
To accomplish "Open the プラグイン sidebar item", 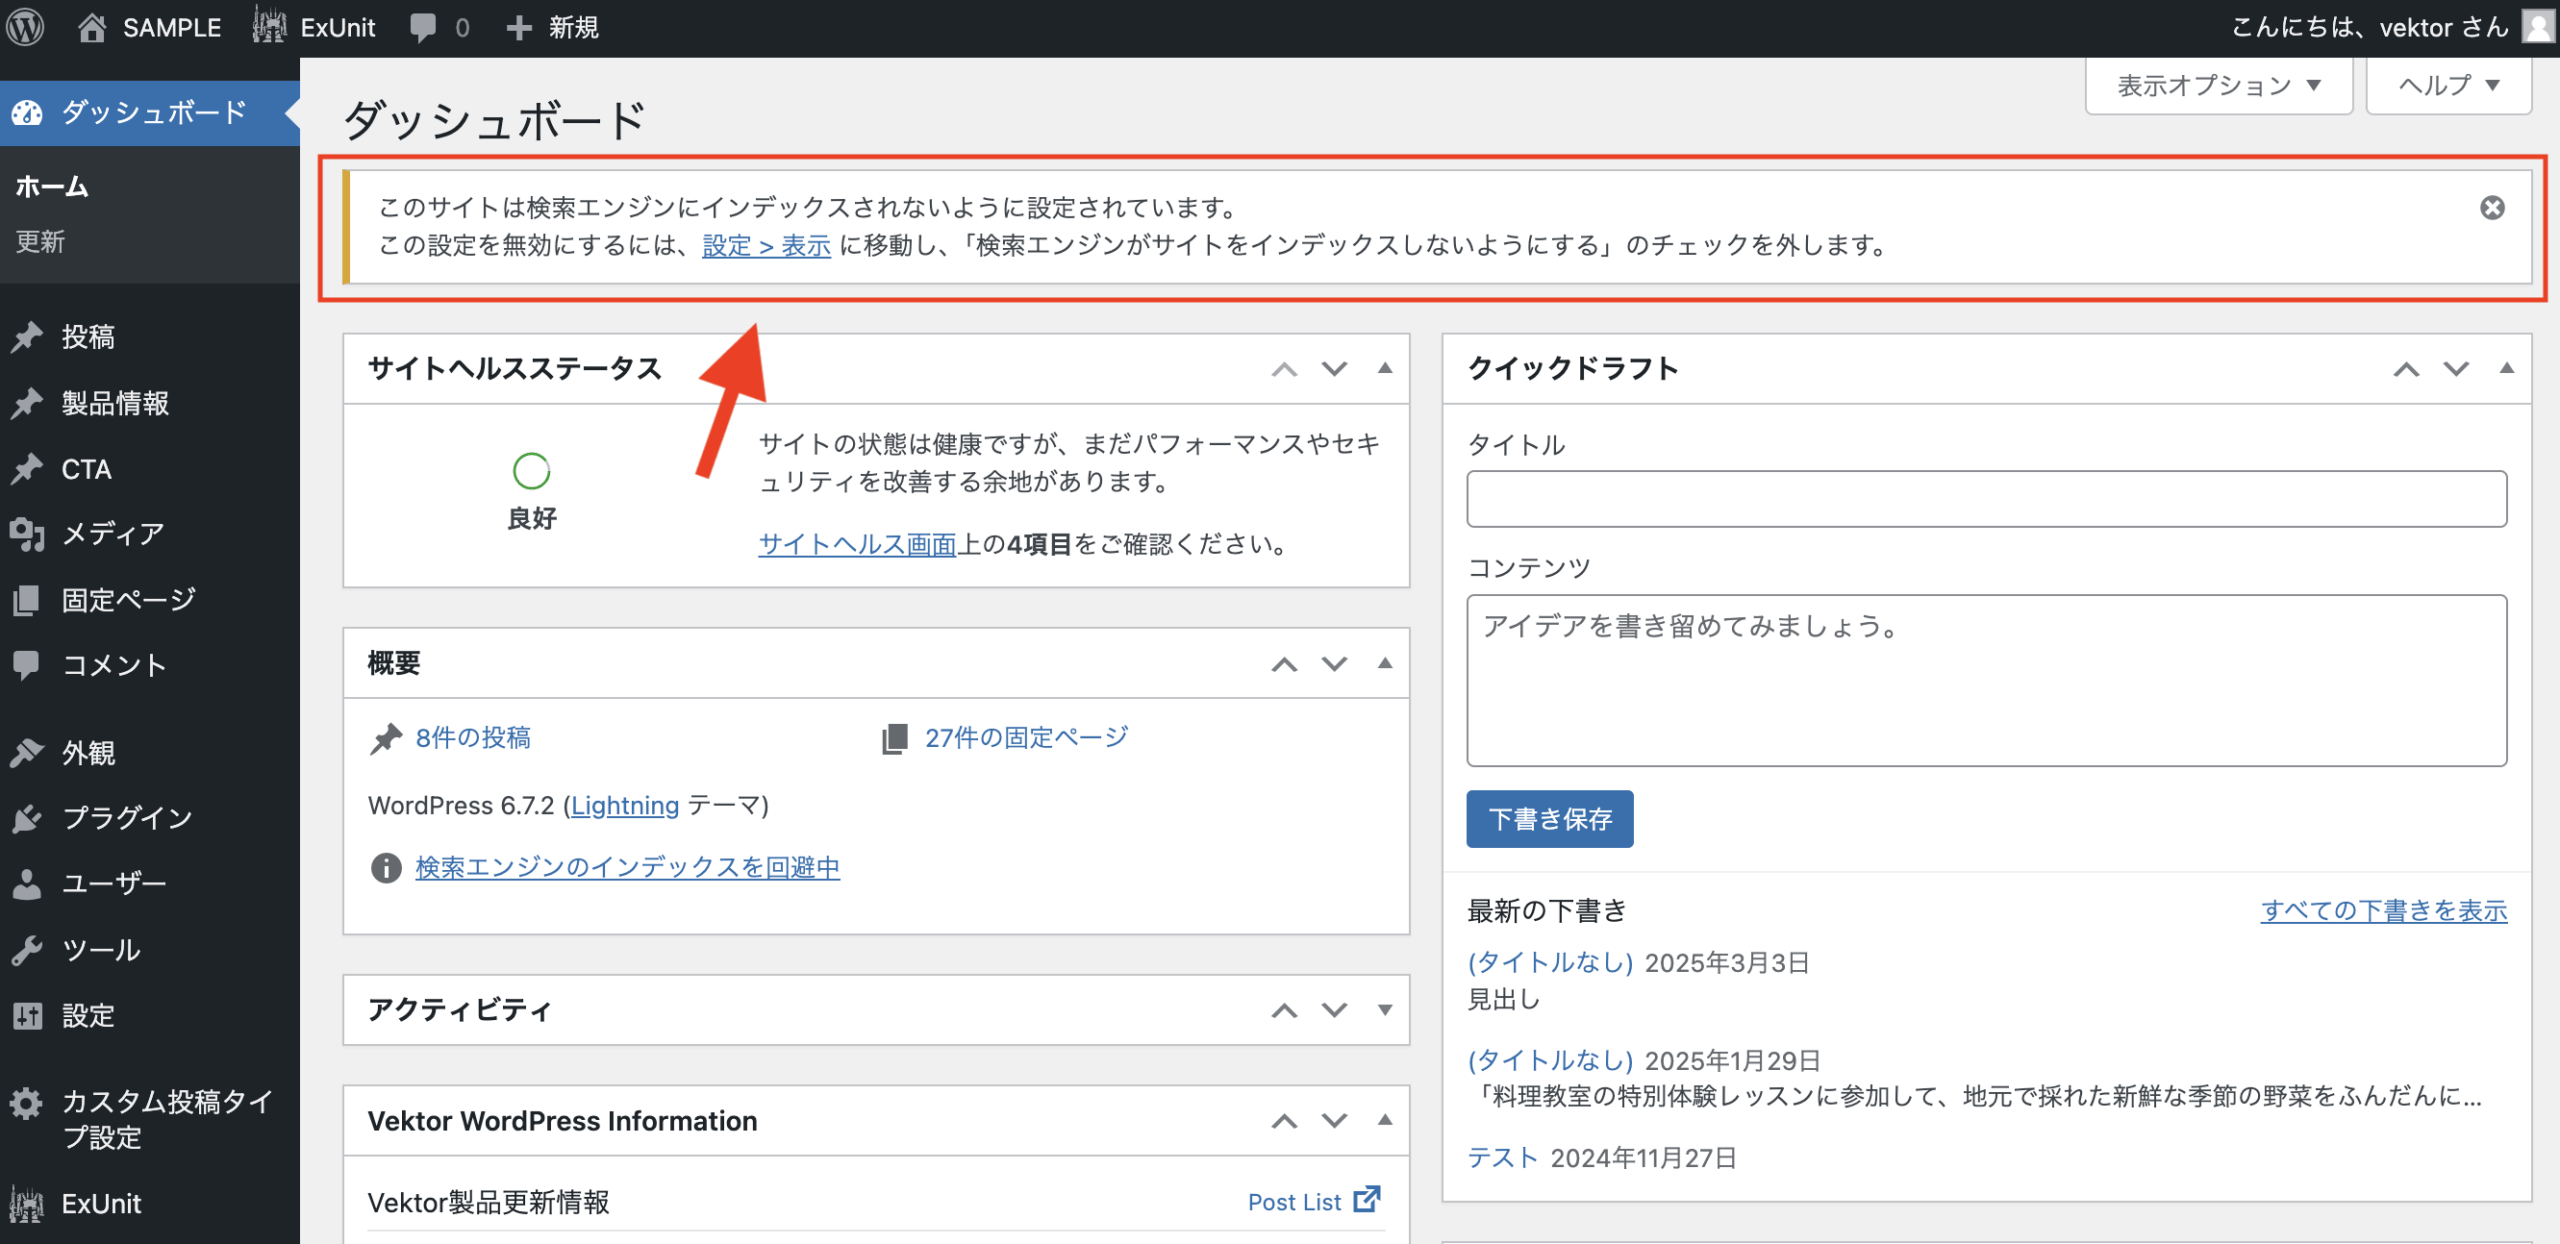I will pos(126,818).
